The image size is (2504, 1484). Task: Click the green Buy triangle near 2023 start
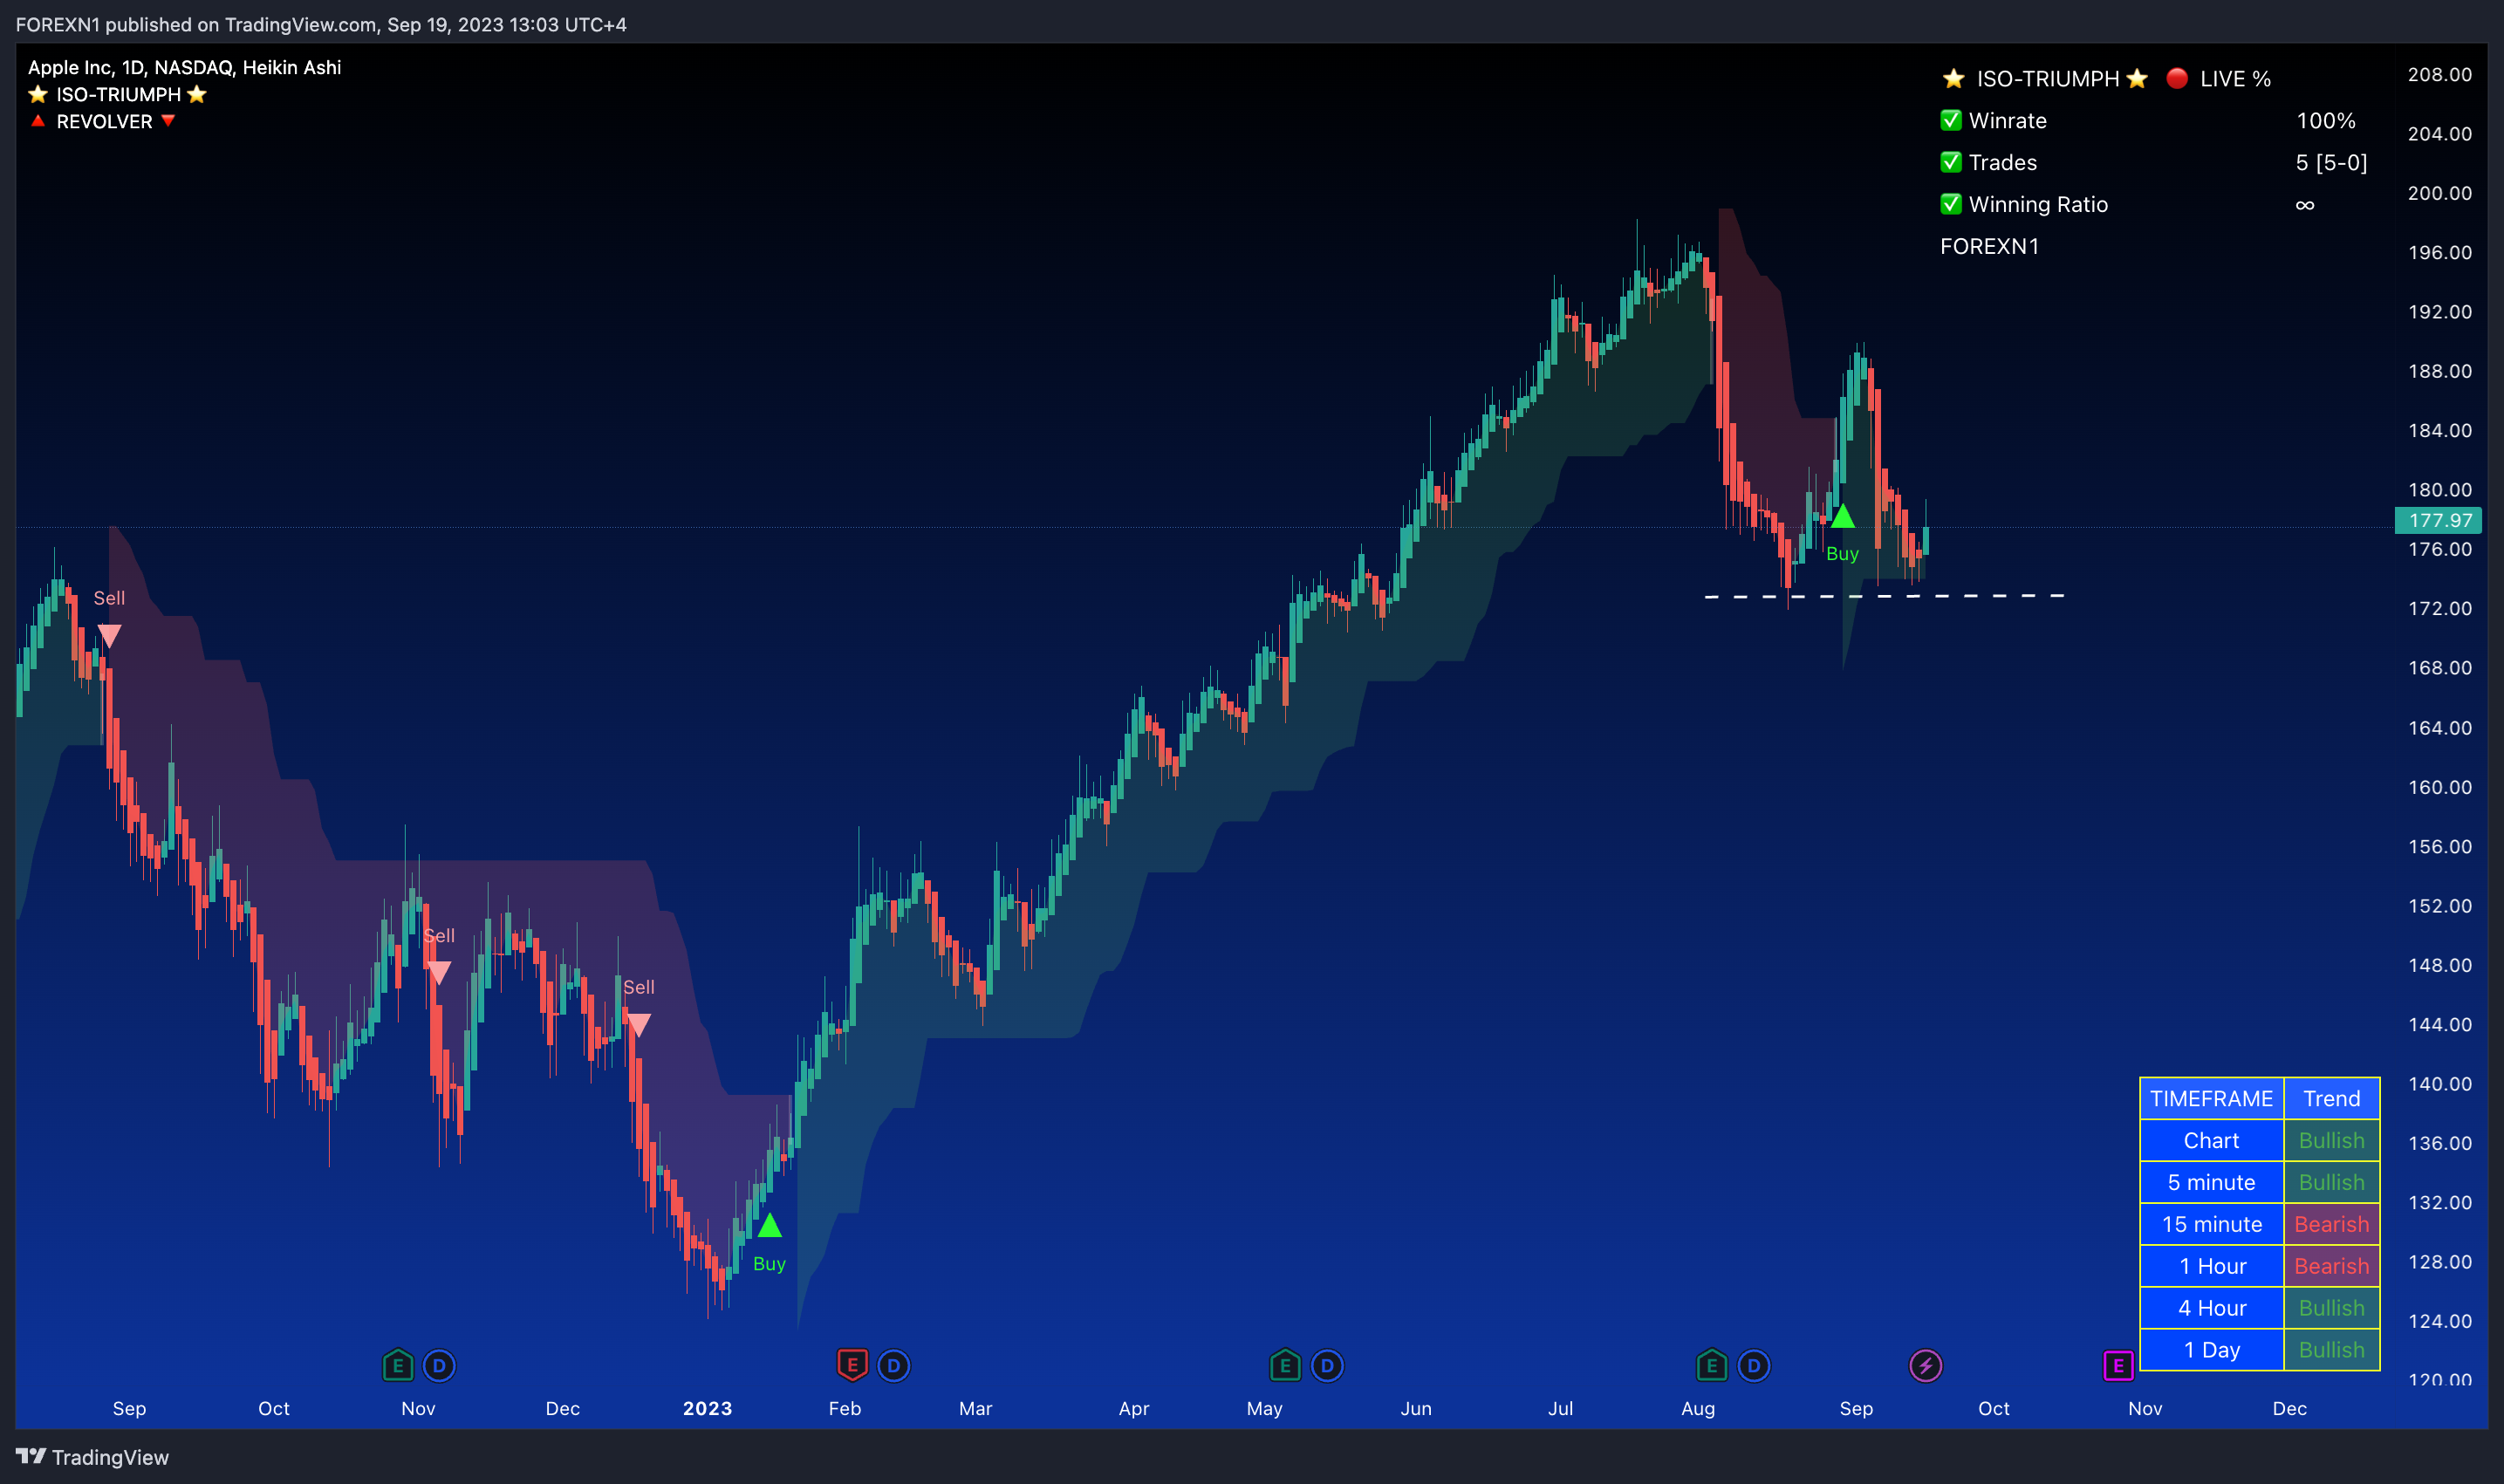[x=769, y=1226]
